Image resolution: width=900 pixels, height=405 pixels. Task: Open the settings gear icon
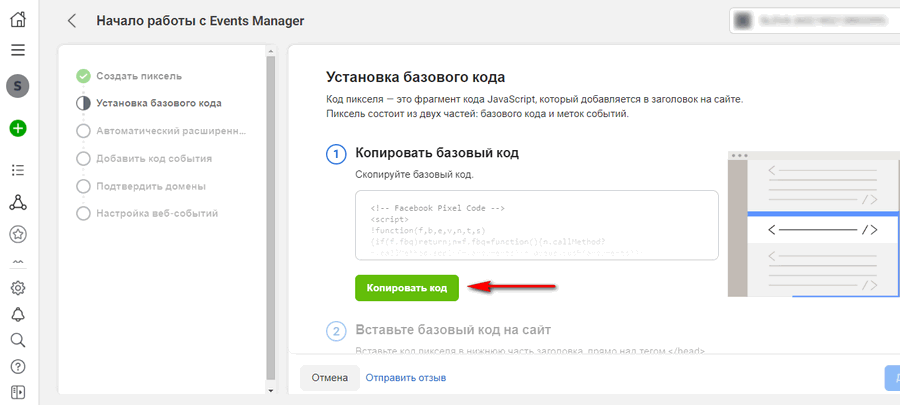[x=18, y=287]
